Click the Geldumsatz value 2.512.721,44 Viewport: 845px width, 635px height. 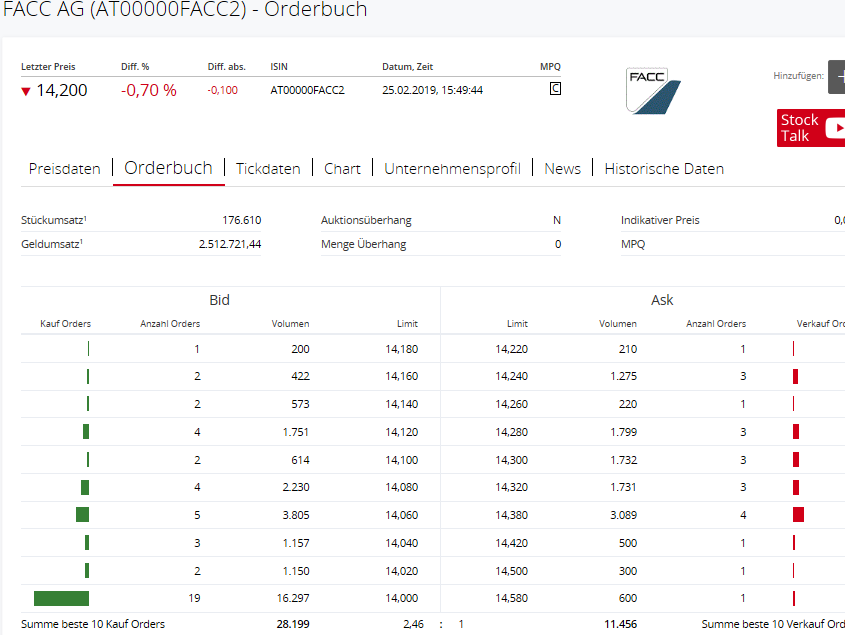pos(229,244)
